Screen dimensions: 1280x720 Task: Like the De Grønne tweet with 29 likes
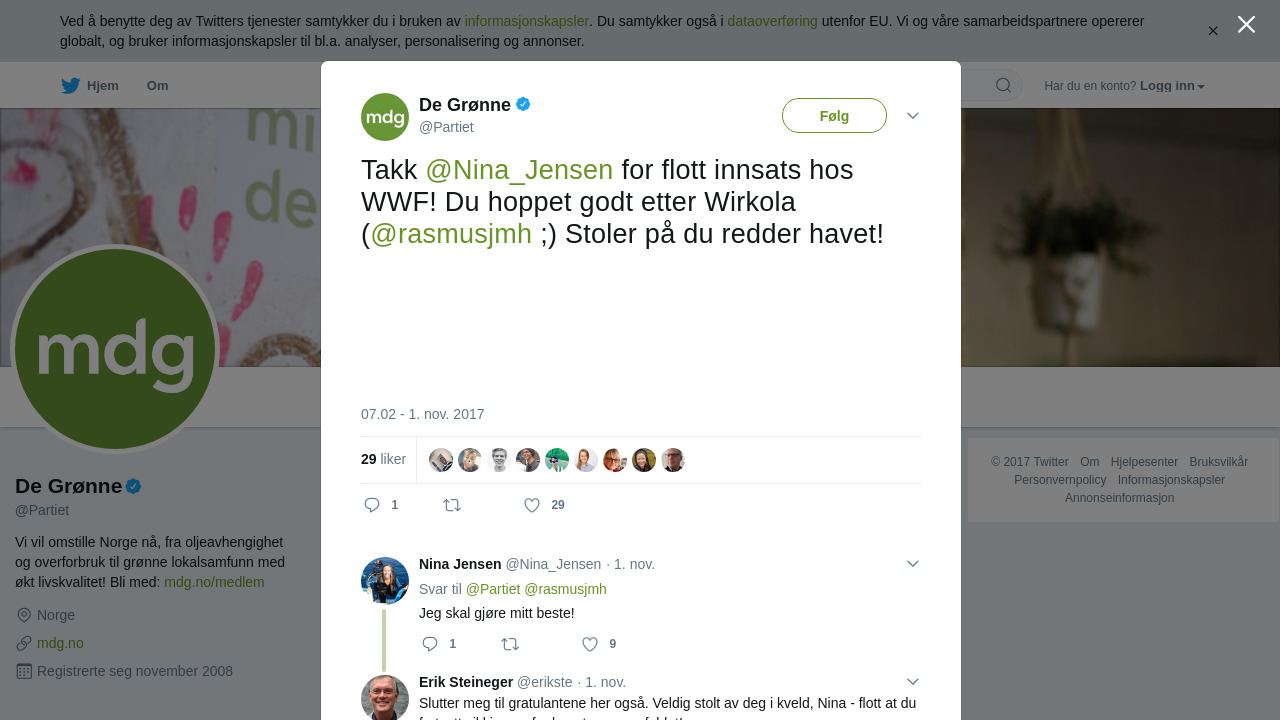[x=532, y=505]
